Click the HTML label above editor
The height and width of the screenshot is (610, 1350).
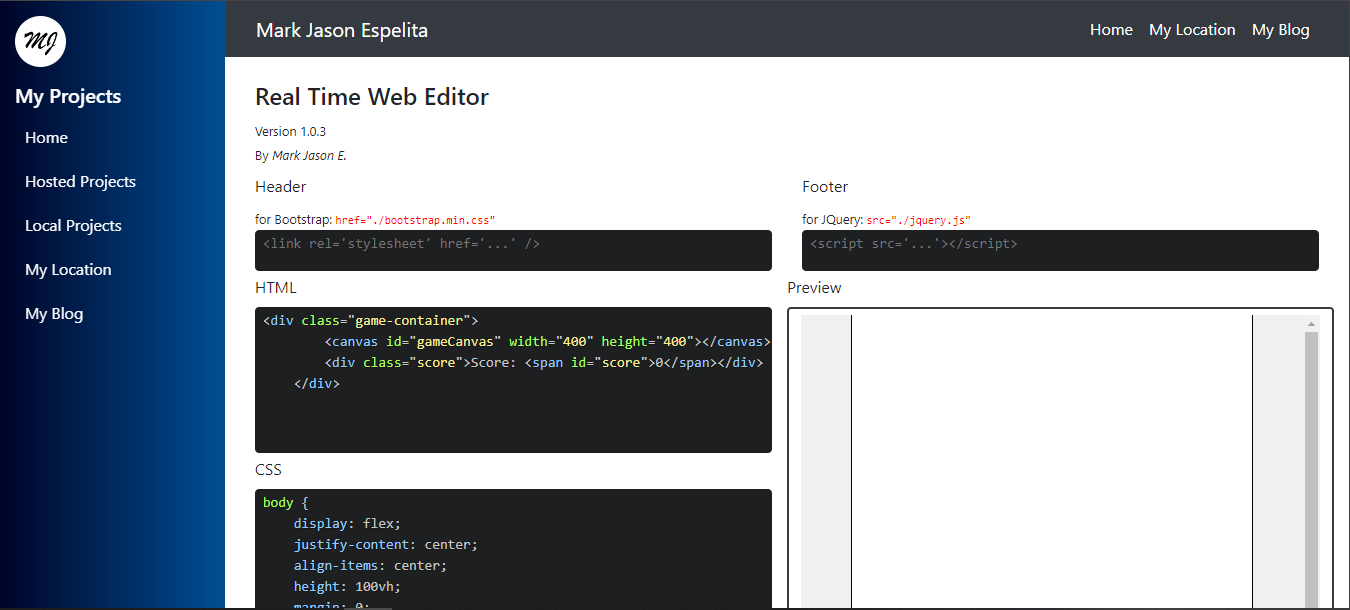pyautogui.click(x=276, y=288)
